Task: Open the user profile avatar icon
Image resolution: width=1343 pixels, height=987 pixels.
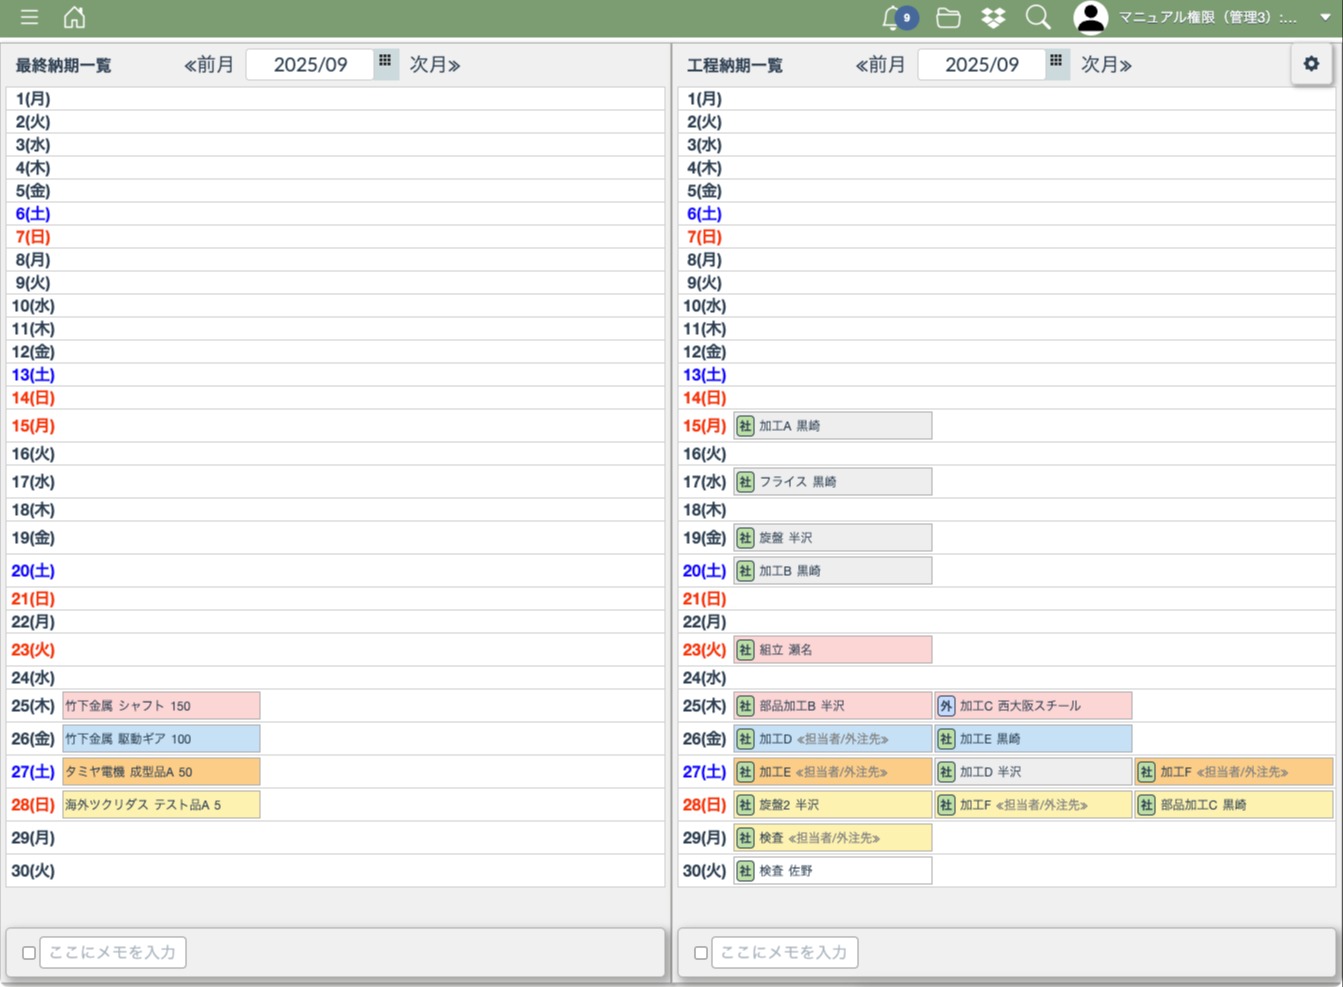Action: (1090, 17)
